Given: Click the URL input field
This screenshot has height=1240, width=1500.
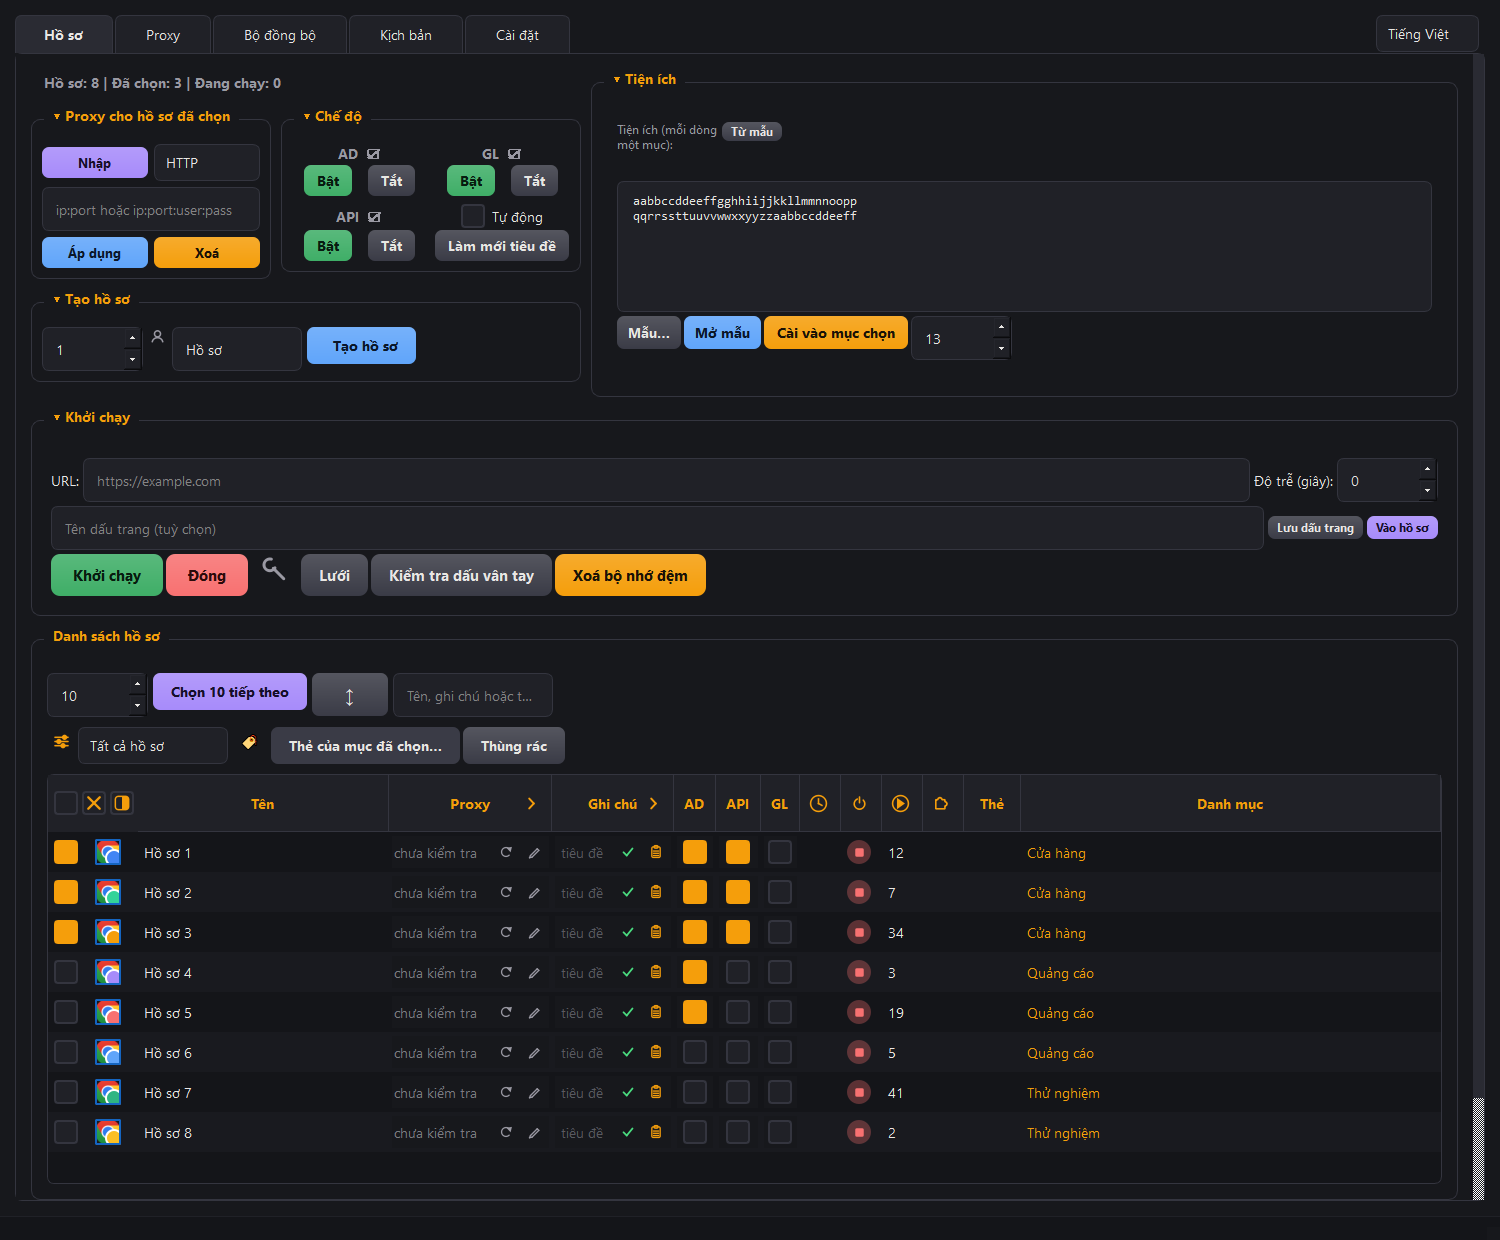Looking at the screenshot, I should point(666,481).
